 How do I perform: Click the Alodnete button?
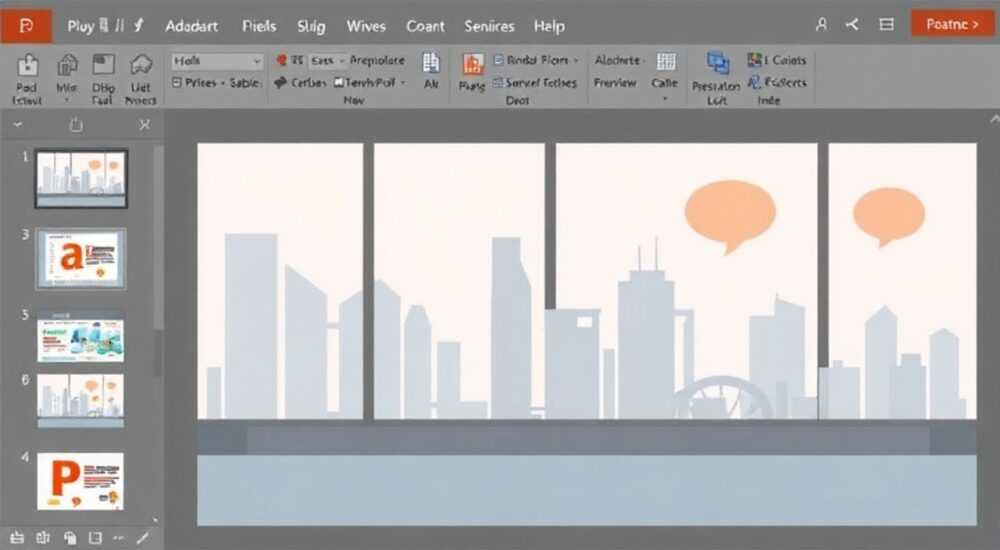(617, 60)
